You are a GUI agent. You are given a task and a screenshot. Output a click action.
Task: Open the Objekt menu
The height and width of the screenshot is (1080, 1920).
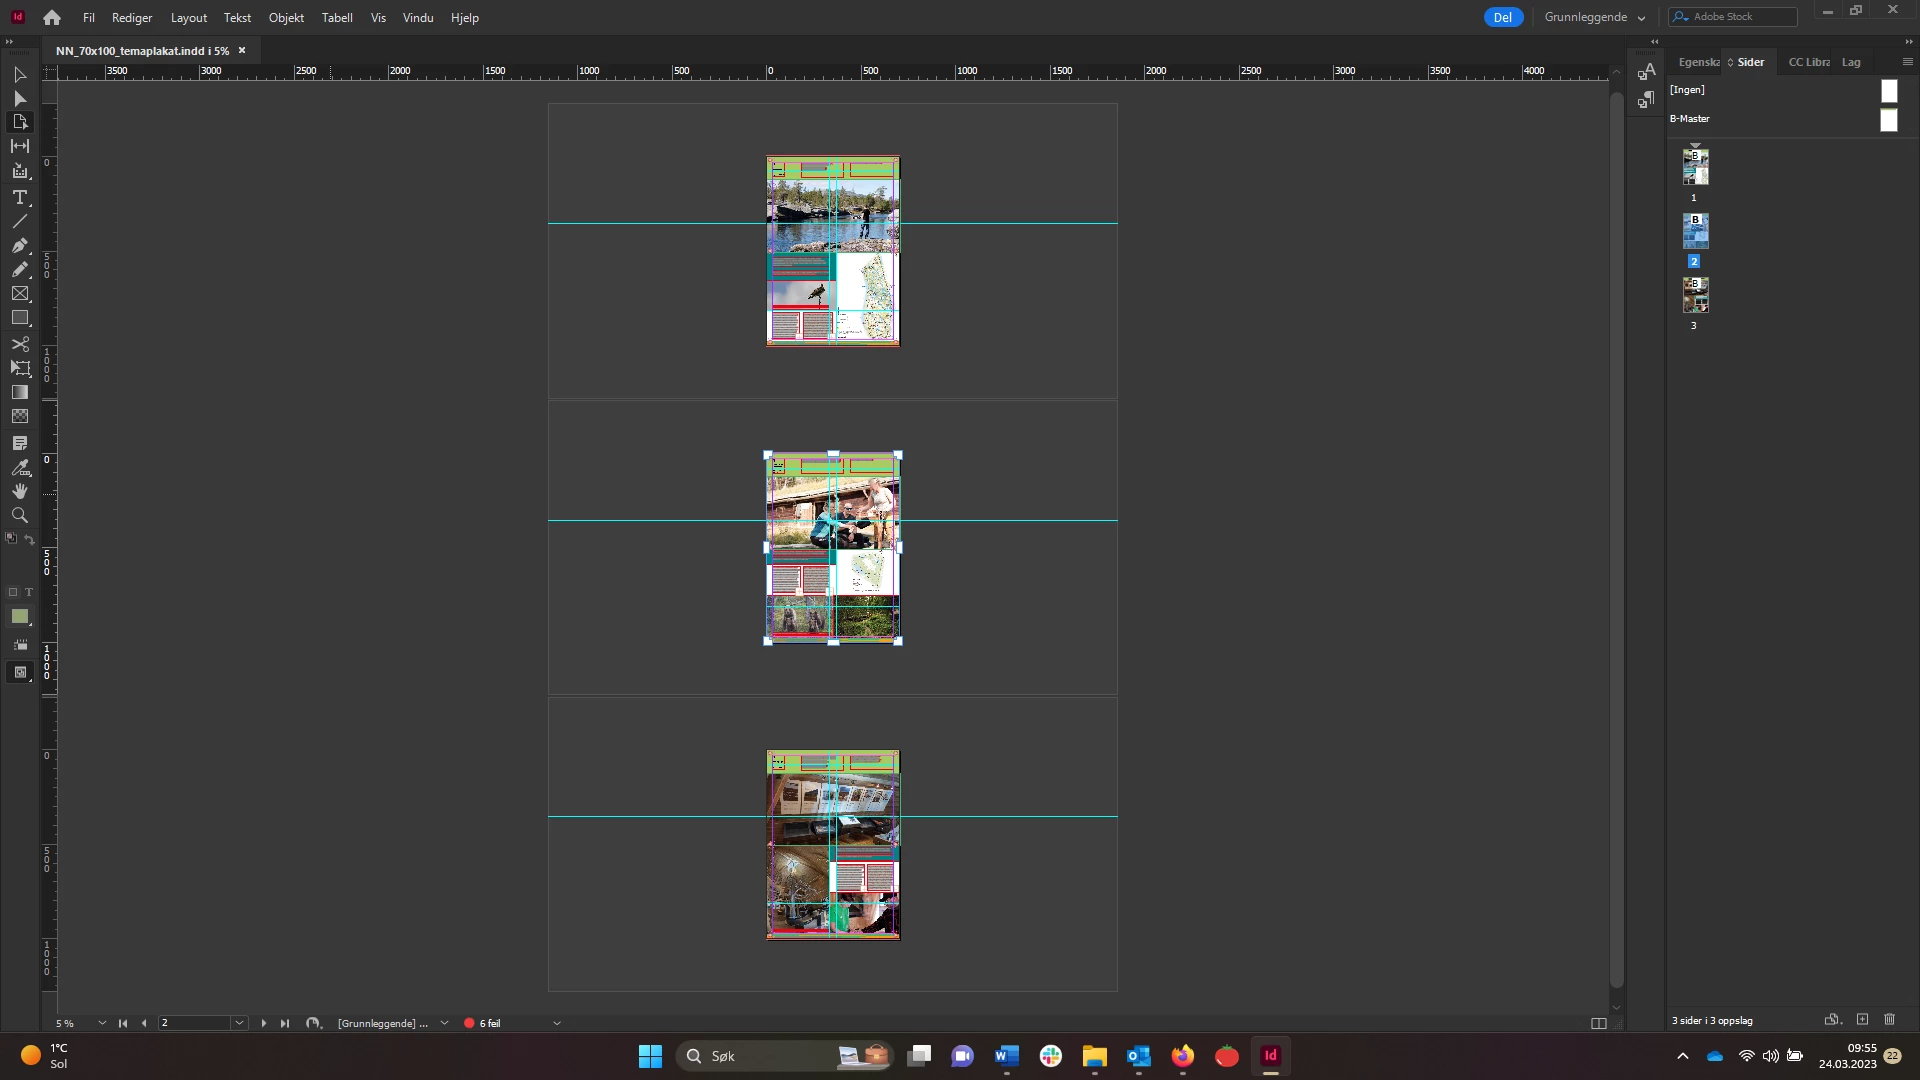click(x=286, y=18)
